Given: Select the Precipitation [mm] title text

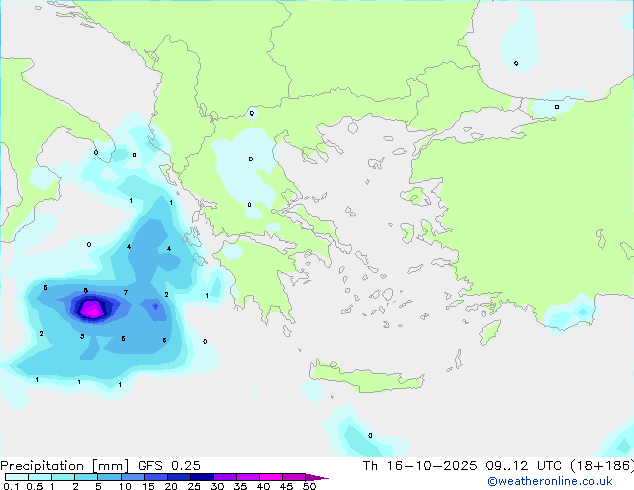Looking at the screenshot, I should point(65,466).
